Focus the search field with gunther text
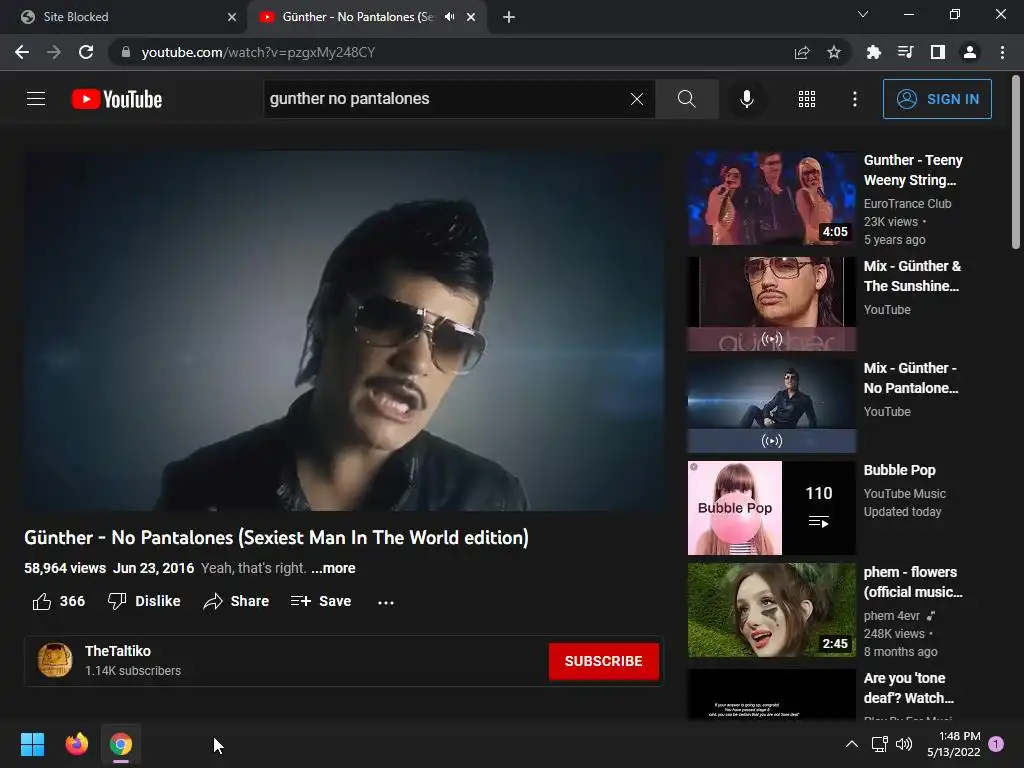The height and width of the screenshot is (768, 1024). [x=444, y=99]
